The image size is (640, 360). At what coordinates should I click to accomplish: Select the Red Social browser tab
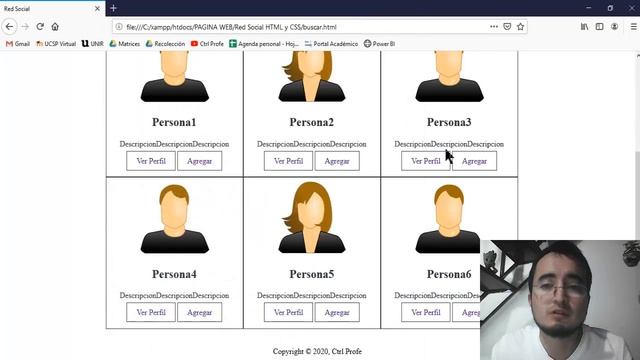(x=53, y=9)
